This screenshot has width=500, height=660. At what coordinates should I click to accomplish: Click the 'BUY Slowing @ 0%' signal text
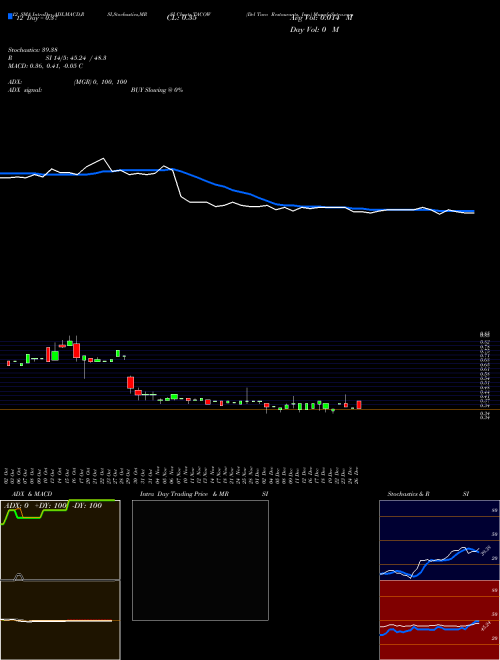pos(157,90)
